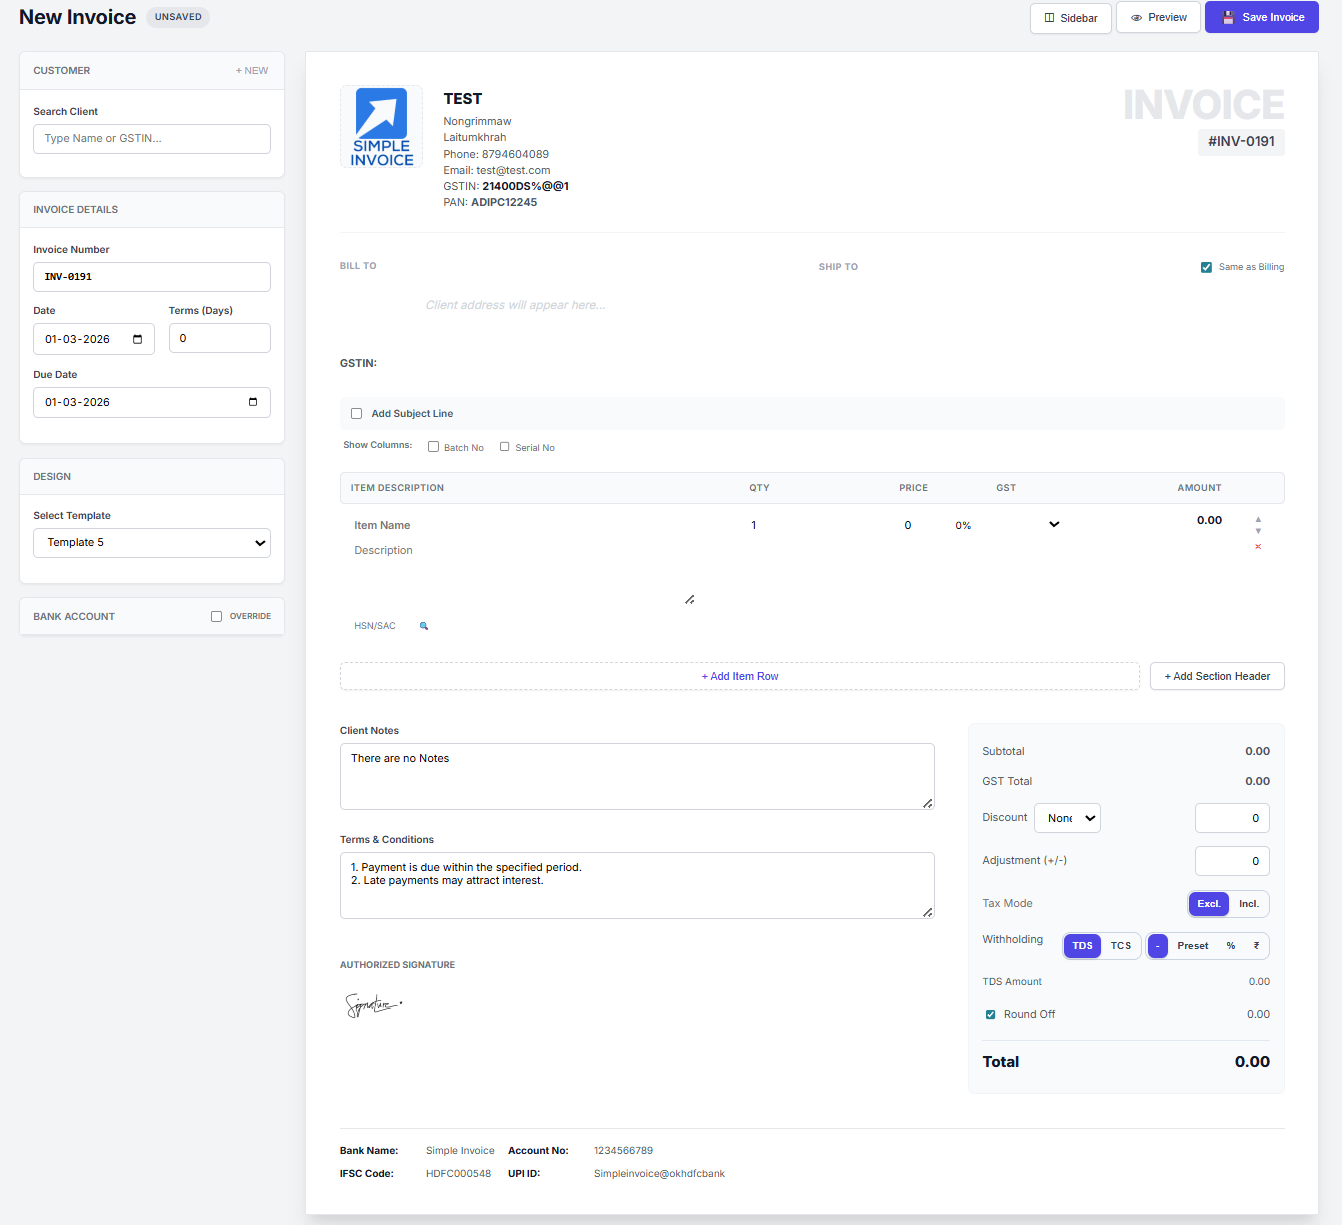Click the Save Invoice button
The height and width of the screenshot is (1225, 1342).
1261,17
